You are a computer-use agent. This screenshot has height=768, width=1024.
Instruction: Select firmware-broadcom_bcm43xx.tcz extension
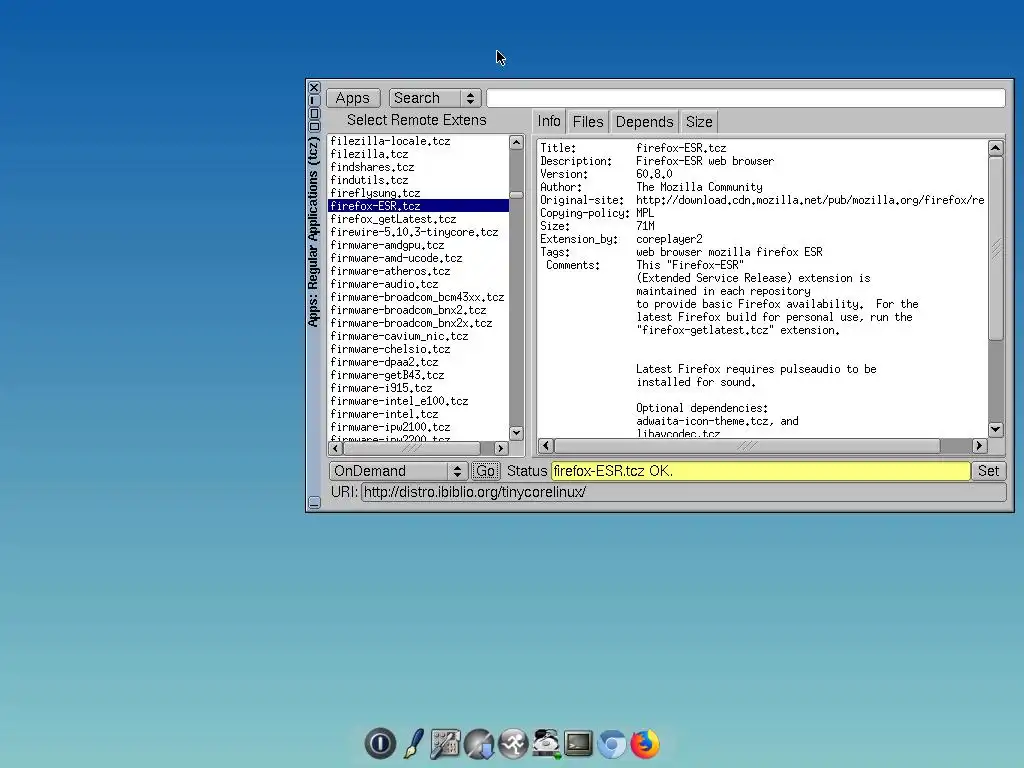click(418, 297)
